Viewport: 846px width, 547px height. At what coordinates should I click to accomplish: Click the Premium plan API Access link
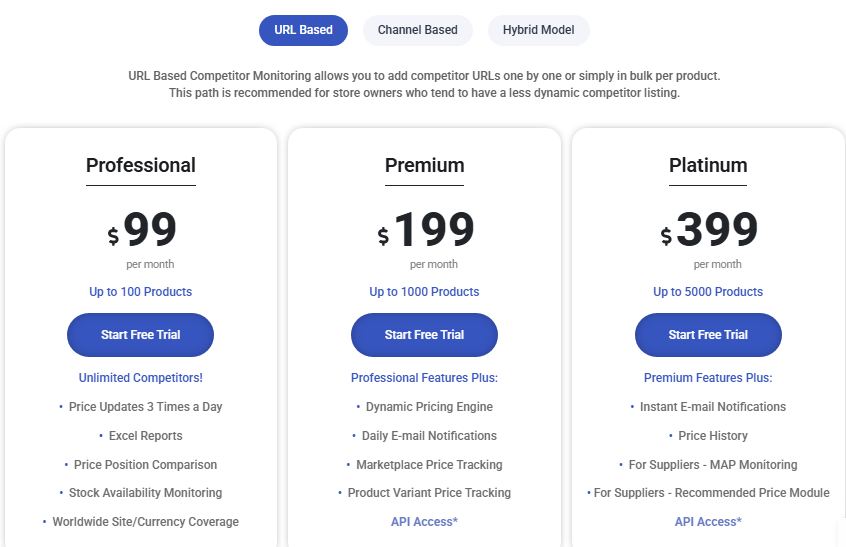pyautogui.click(x=424, y=522)
